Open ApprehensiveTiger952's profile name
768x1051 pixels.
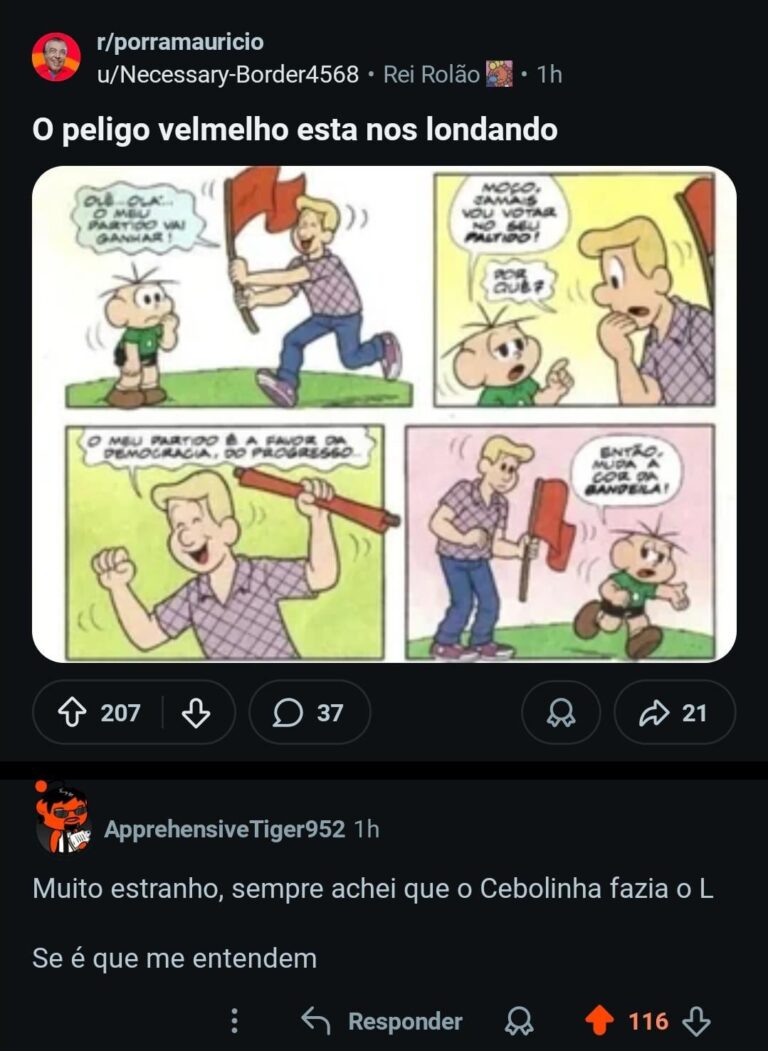click(224, 829)
